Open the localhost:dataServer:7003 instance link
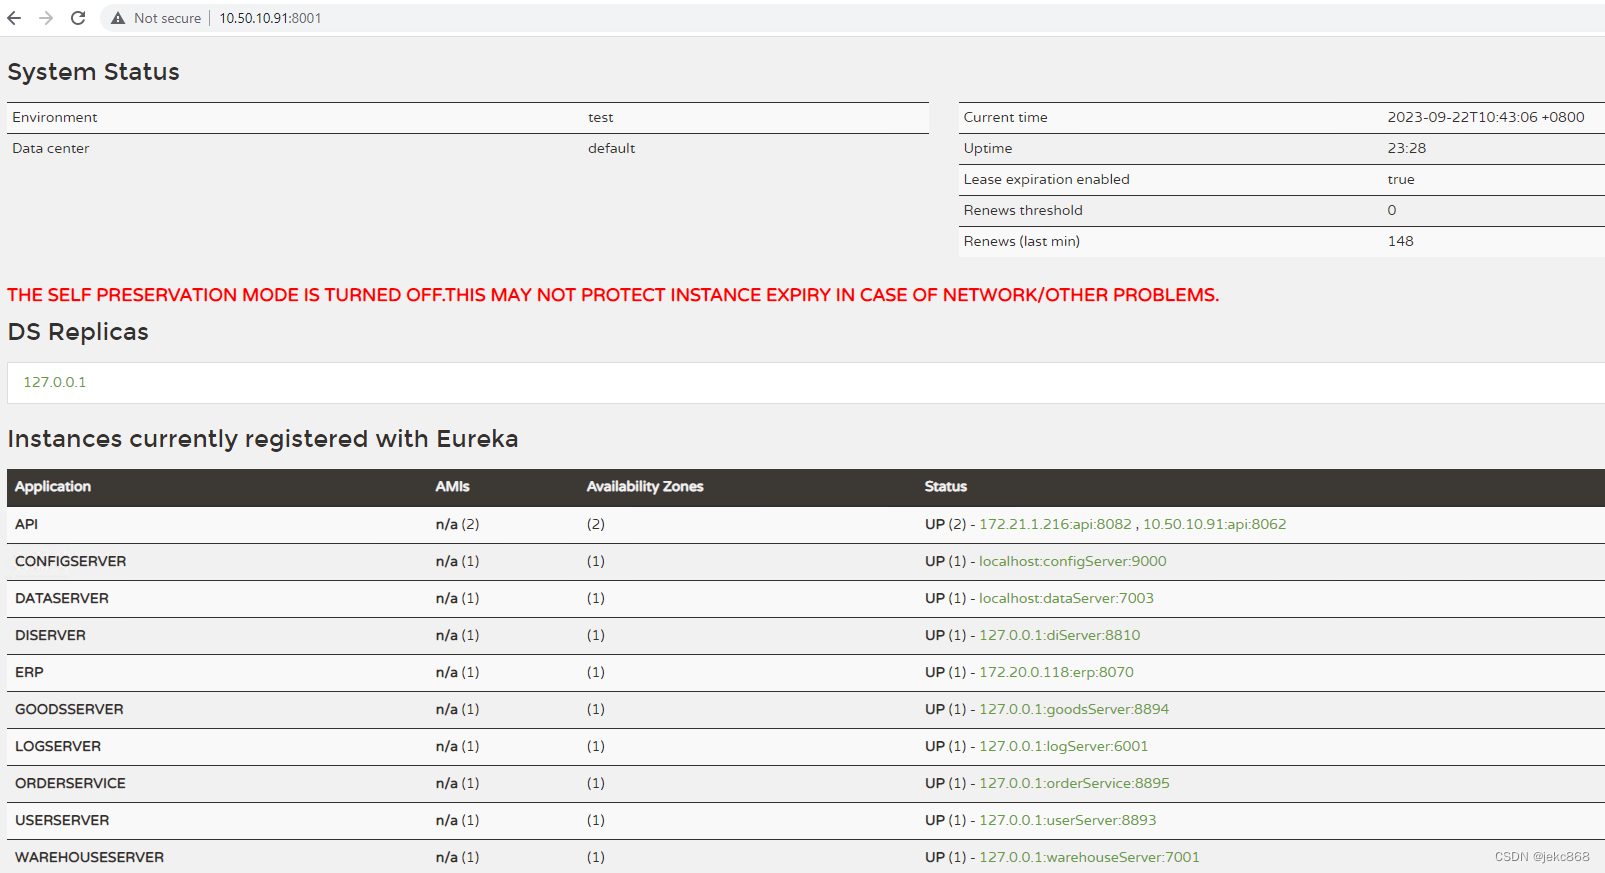1605x873 pixels. [x=1066, y=598]
